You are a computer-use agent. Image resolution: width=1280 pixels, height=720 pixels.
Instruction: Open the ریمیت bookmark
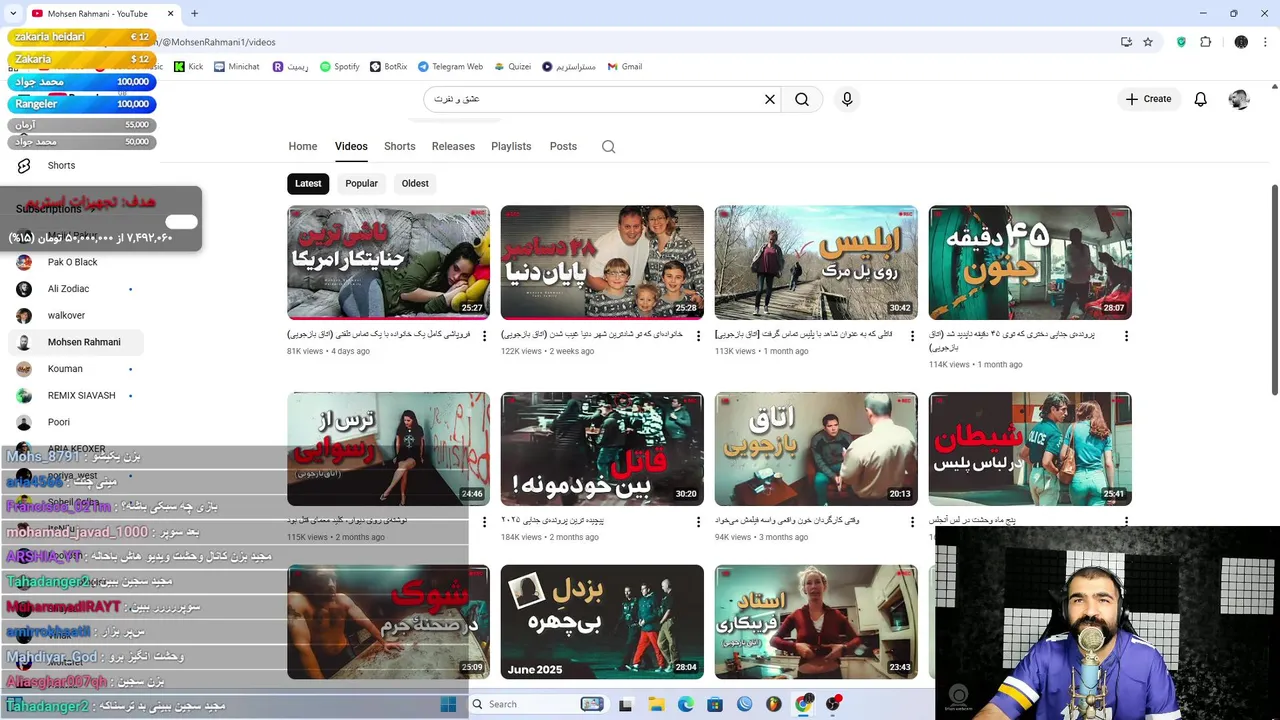coord(290,67)
